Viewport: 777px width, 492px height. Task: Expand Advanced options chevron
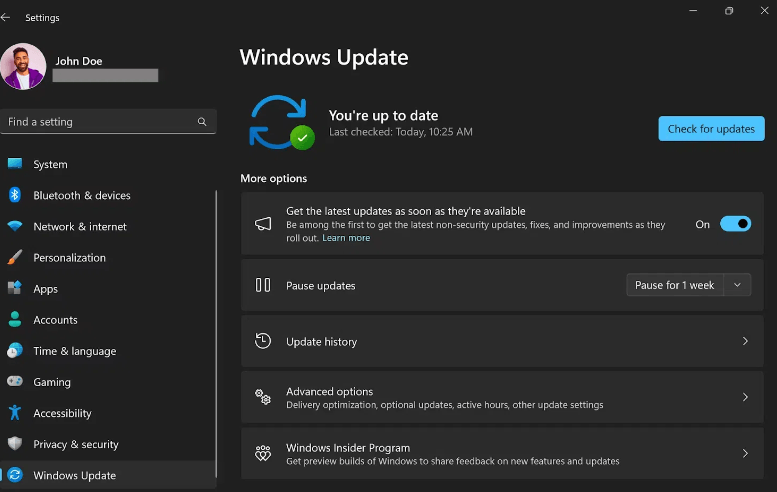tap(745, 397)
